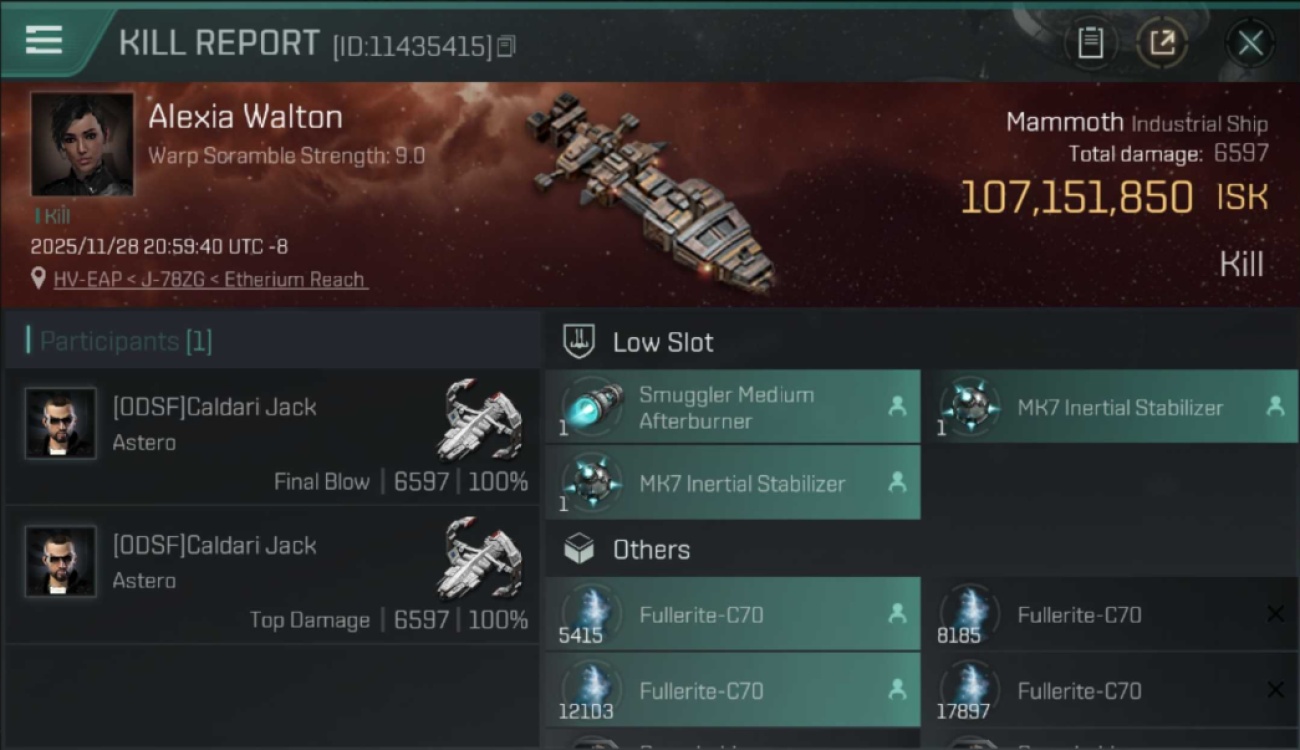Click the X on Fullerite-C70 17897
The image size is (1300, 750).
click(x=1275, y=690)
